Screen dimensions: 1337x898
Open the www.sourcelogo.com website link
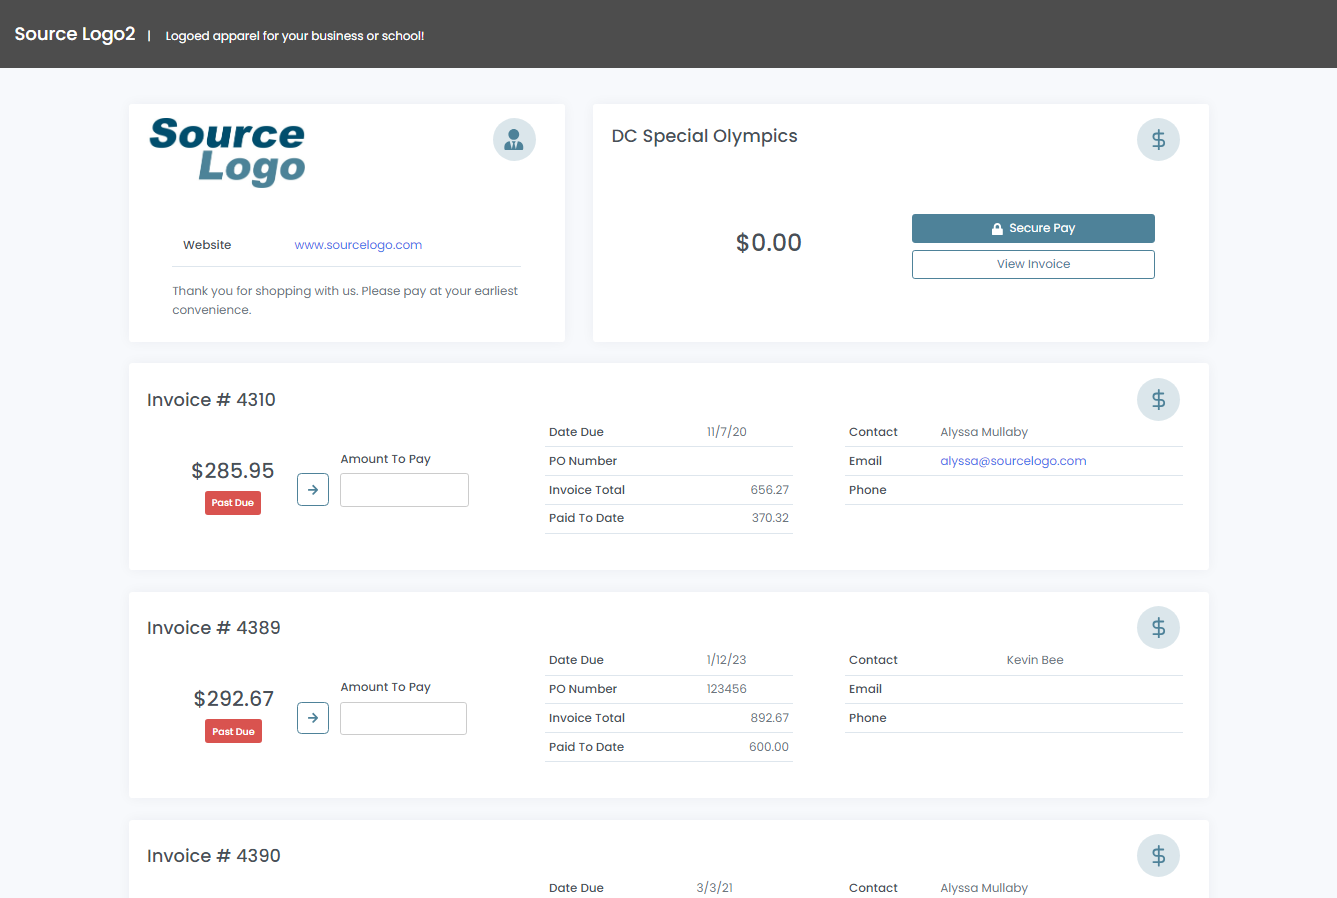(358, 245)
